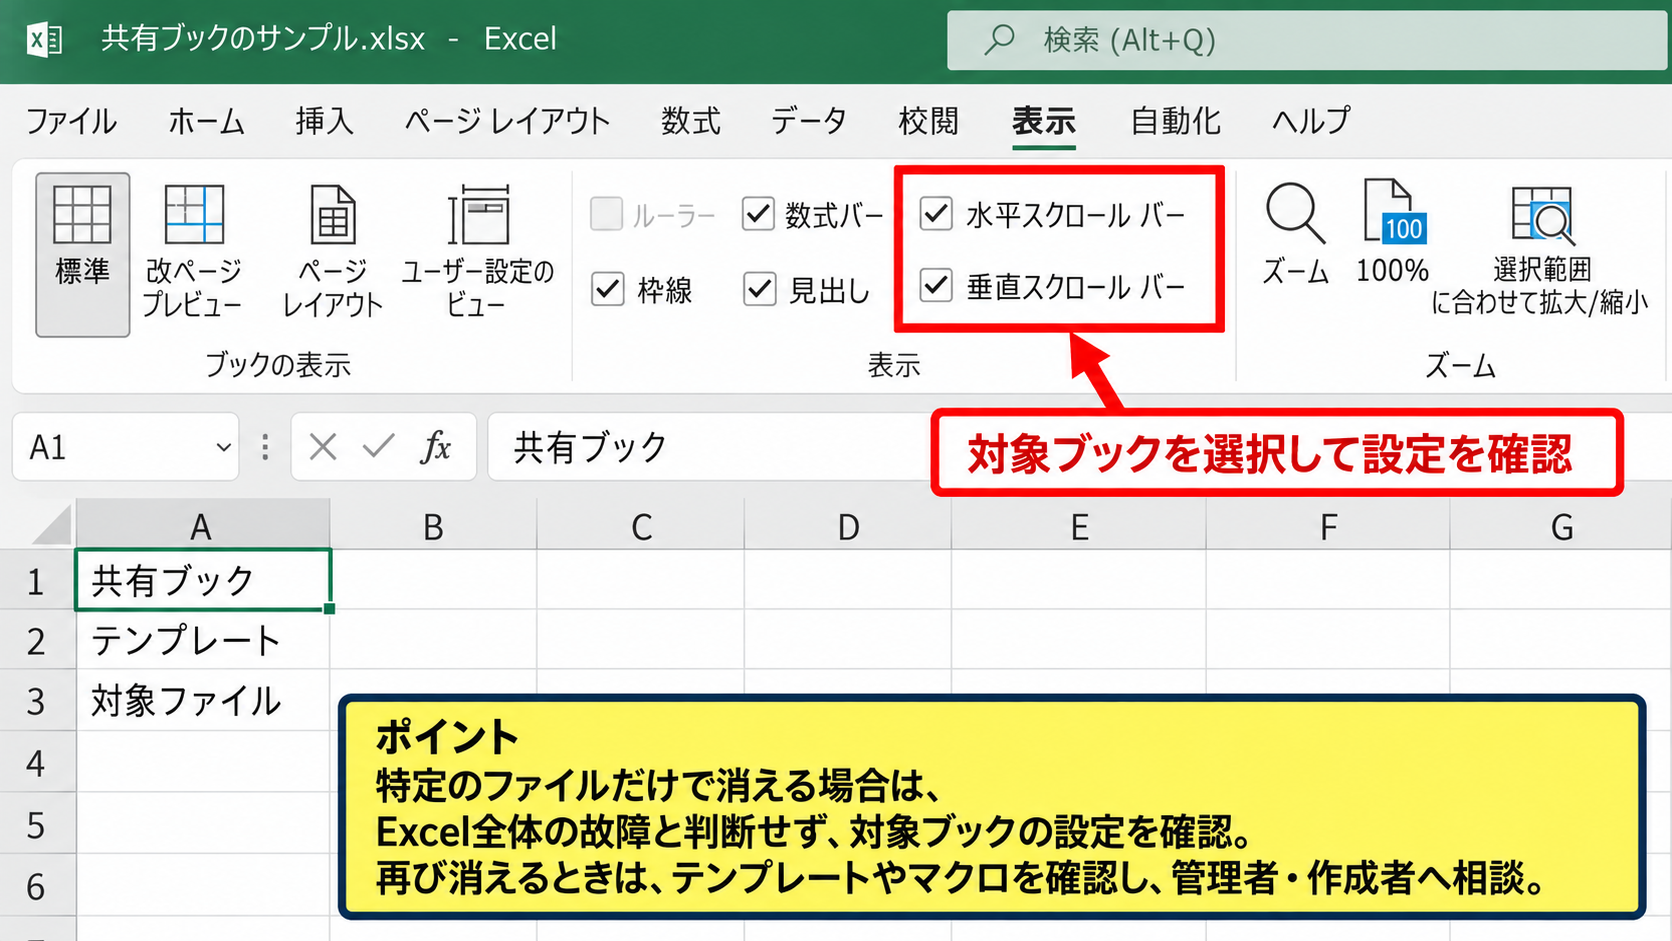Select column C header
This screenshot has height=941, width=1672.
(x=641, y=525)
